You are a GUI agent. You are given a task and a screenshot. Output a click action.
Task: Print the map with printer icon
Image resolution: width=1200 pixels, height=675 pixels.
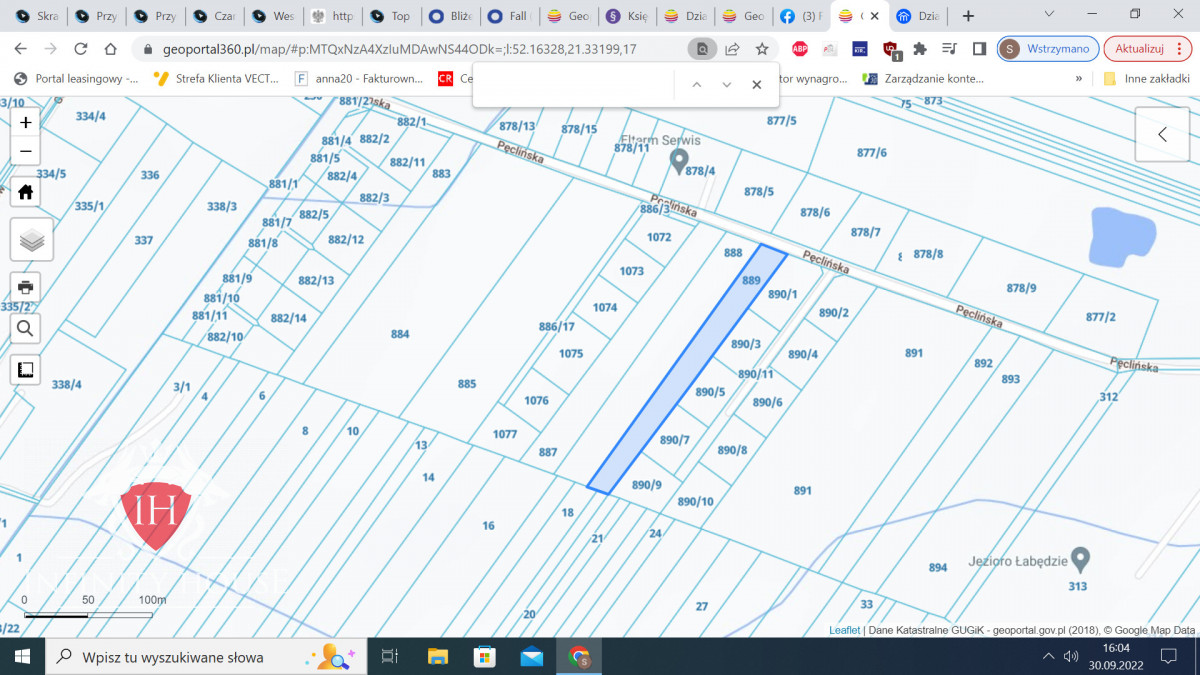pyautogui.click(x=26, y=286)
